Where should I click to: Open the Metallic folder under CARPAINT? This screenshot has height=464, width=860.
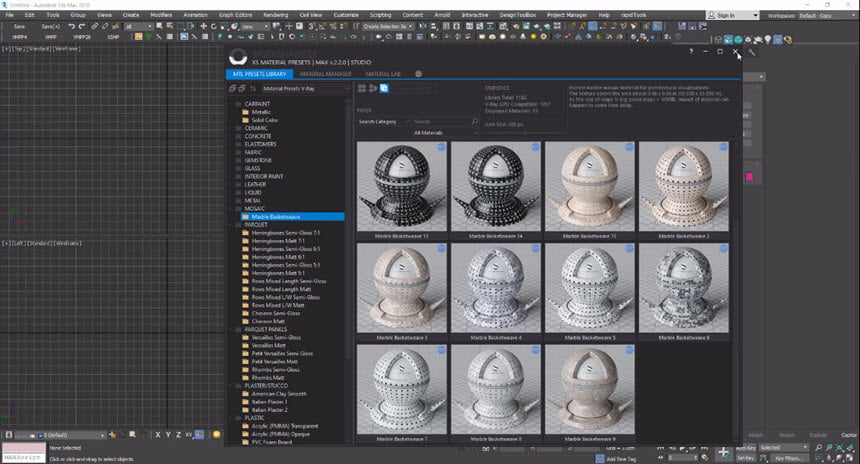261,112
